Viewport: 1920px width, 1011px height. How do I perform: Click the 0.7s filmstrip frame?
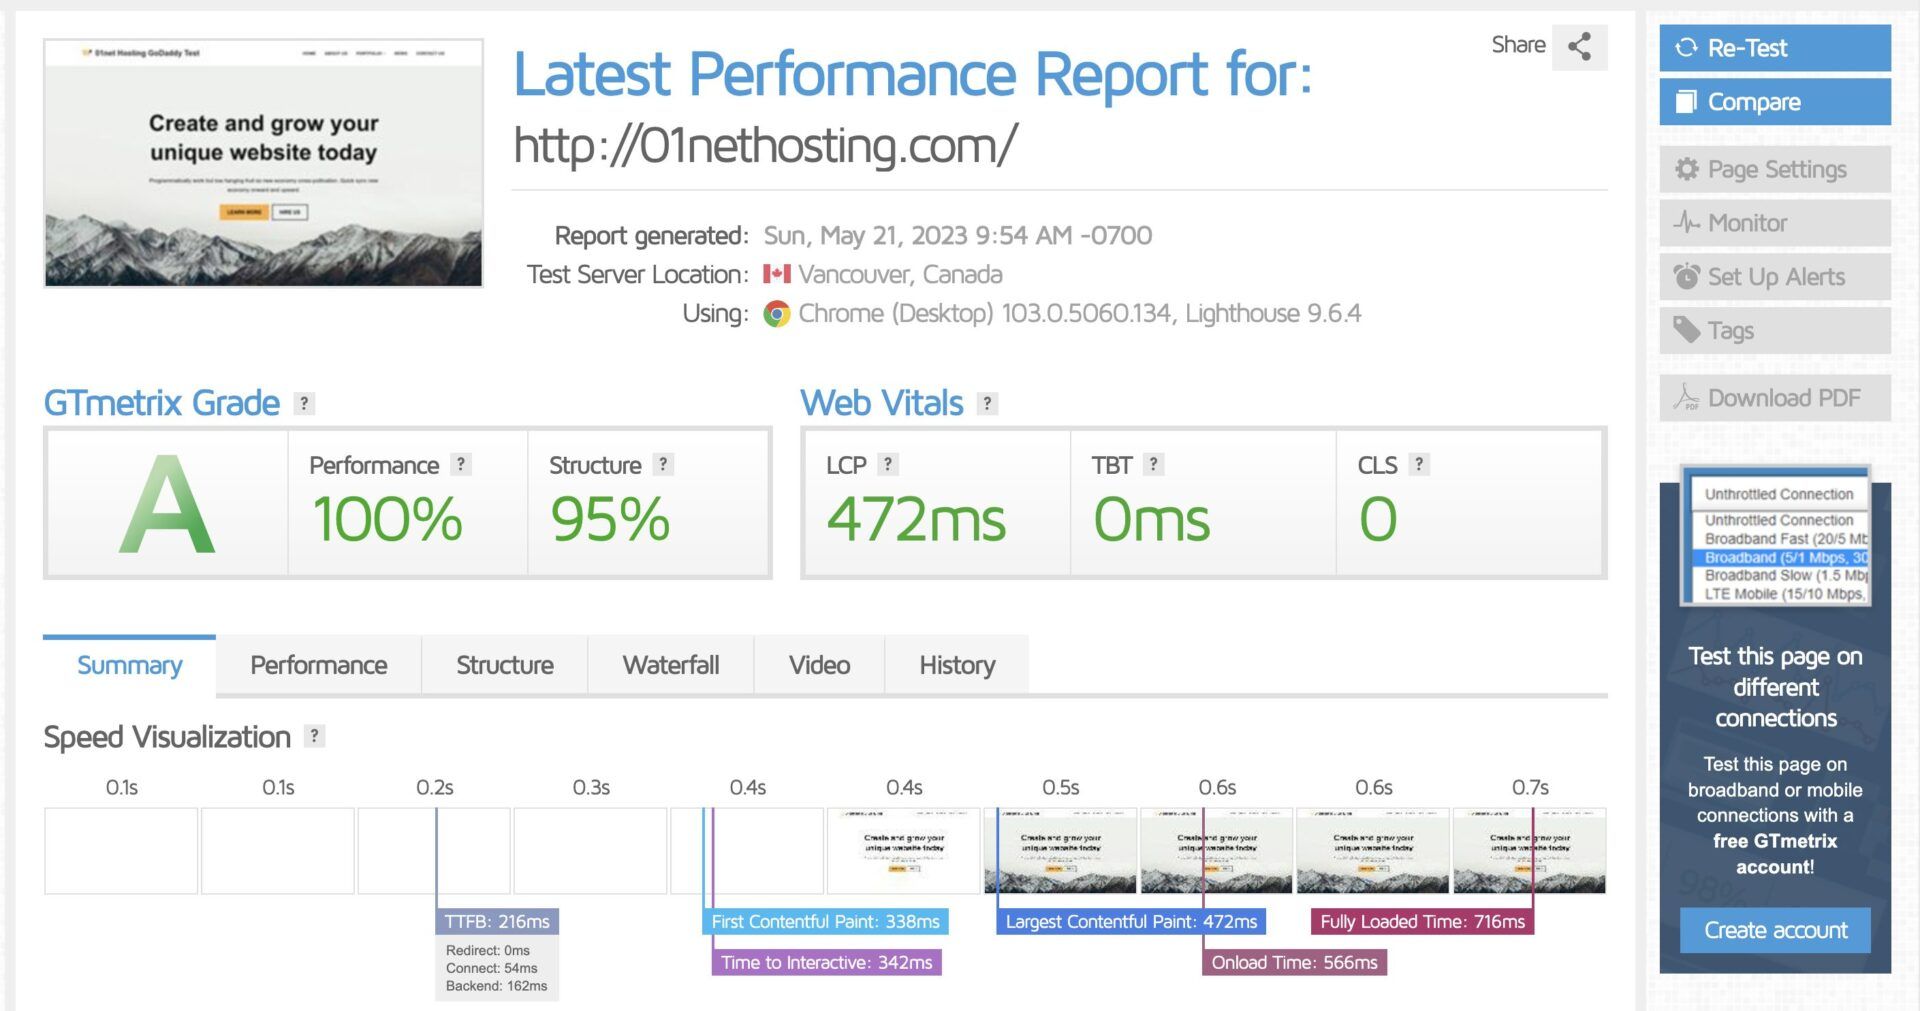tap(1529, 851)
